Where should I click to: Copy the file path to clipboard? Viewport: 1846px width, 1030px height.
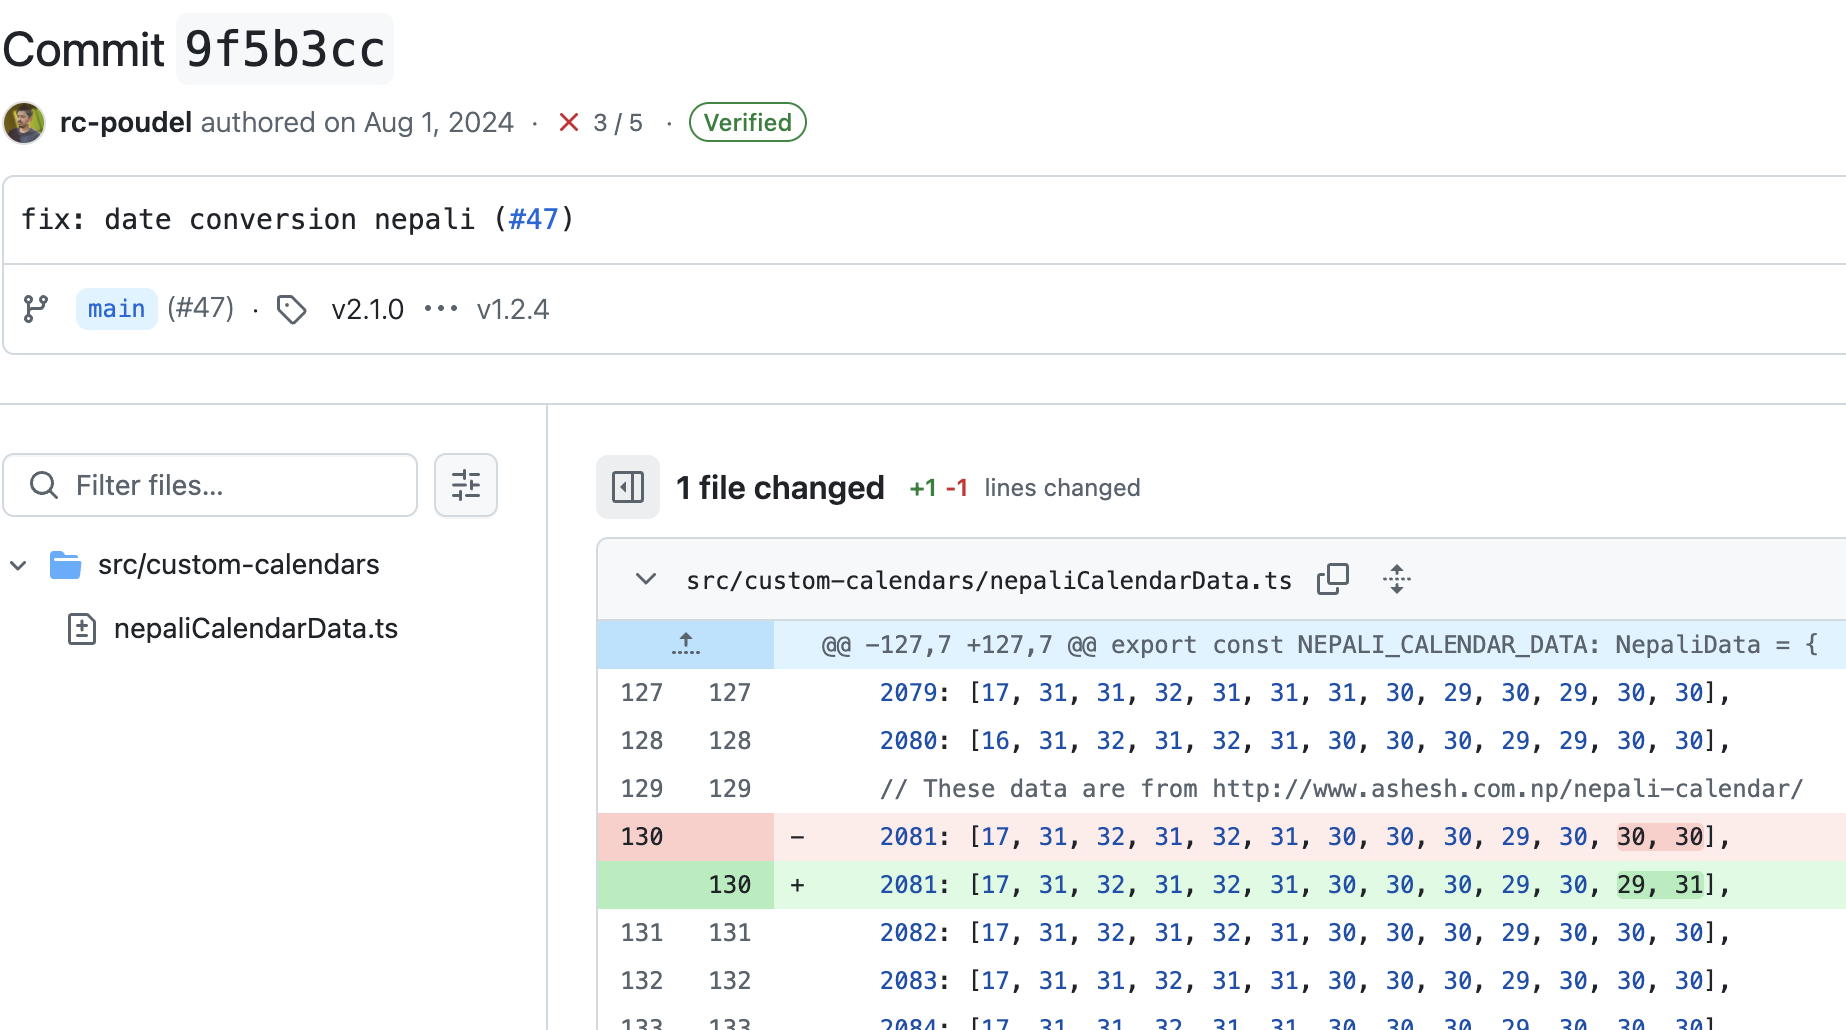[x=1333, y=579]
